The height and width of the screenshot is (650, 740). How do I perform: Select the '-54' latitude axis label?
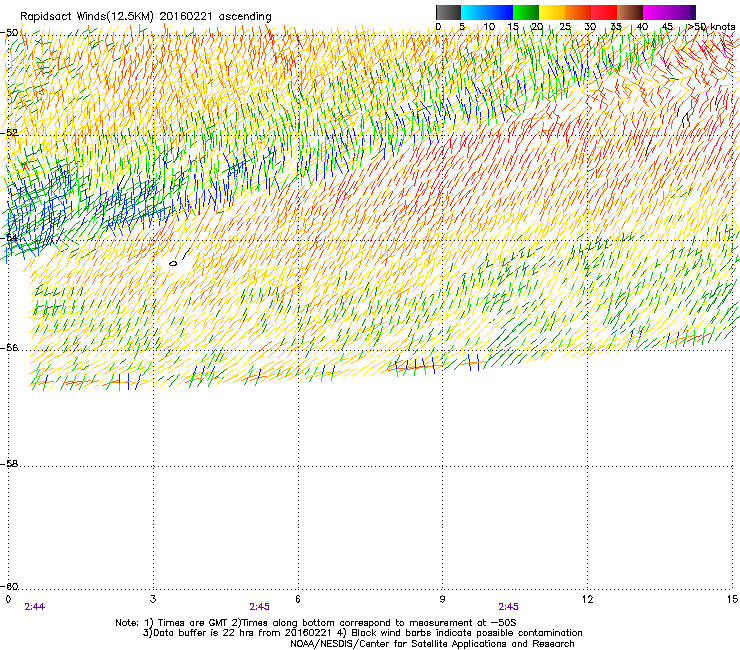[10, 237]
